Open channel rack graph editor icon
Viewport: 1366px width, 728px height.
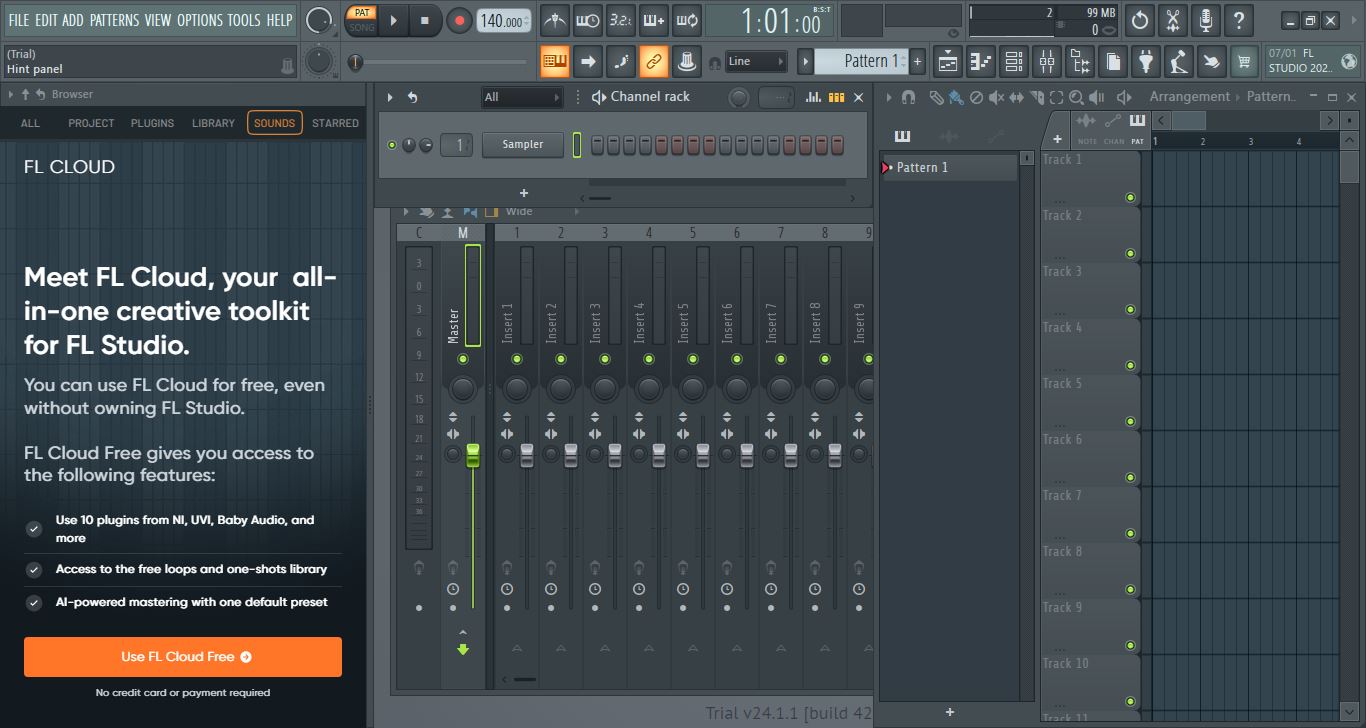[x=814, y=97]
